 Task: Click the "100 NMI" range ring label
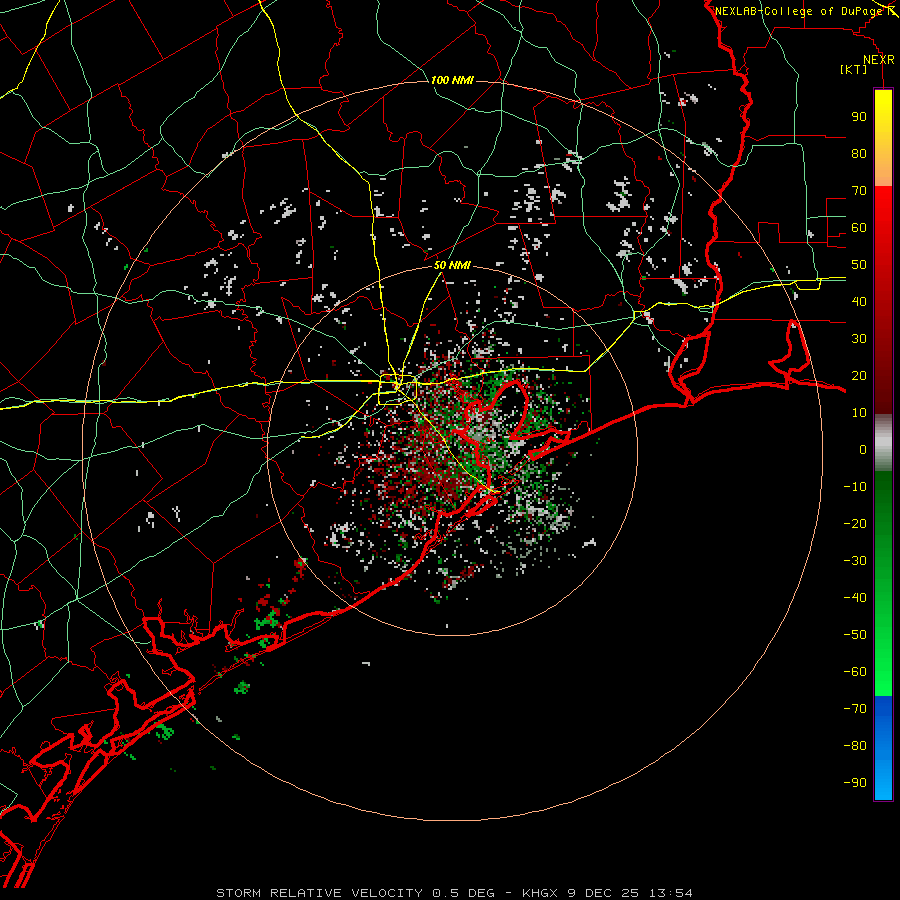click(x=452, y=80)
